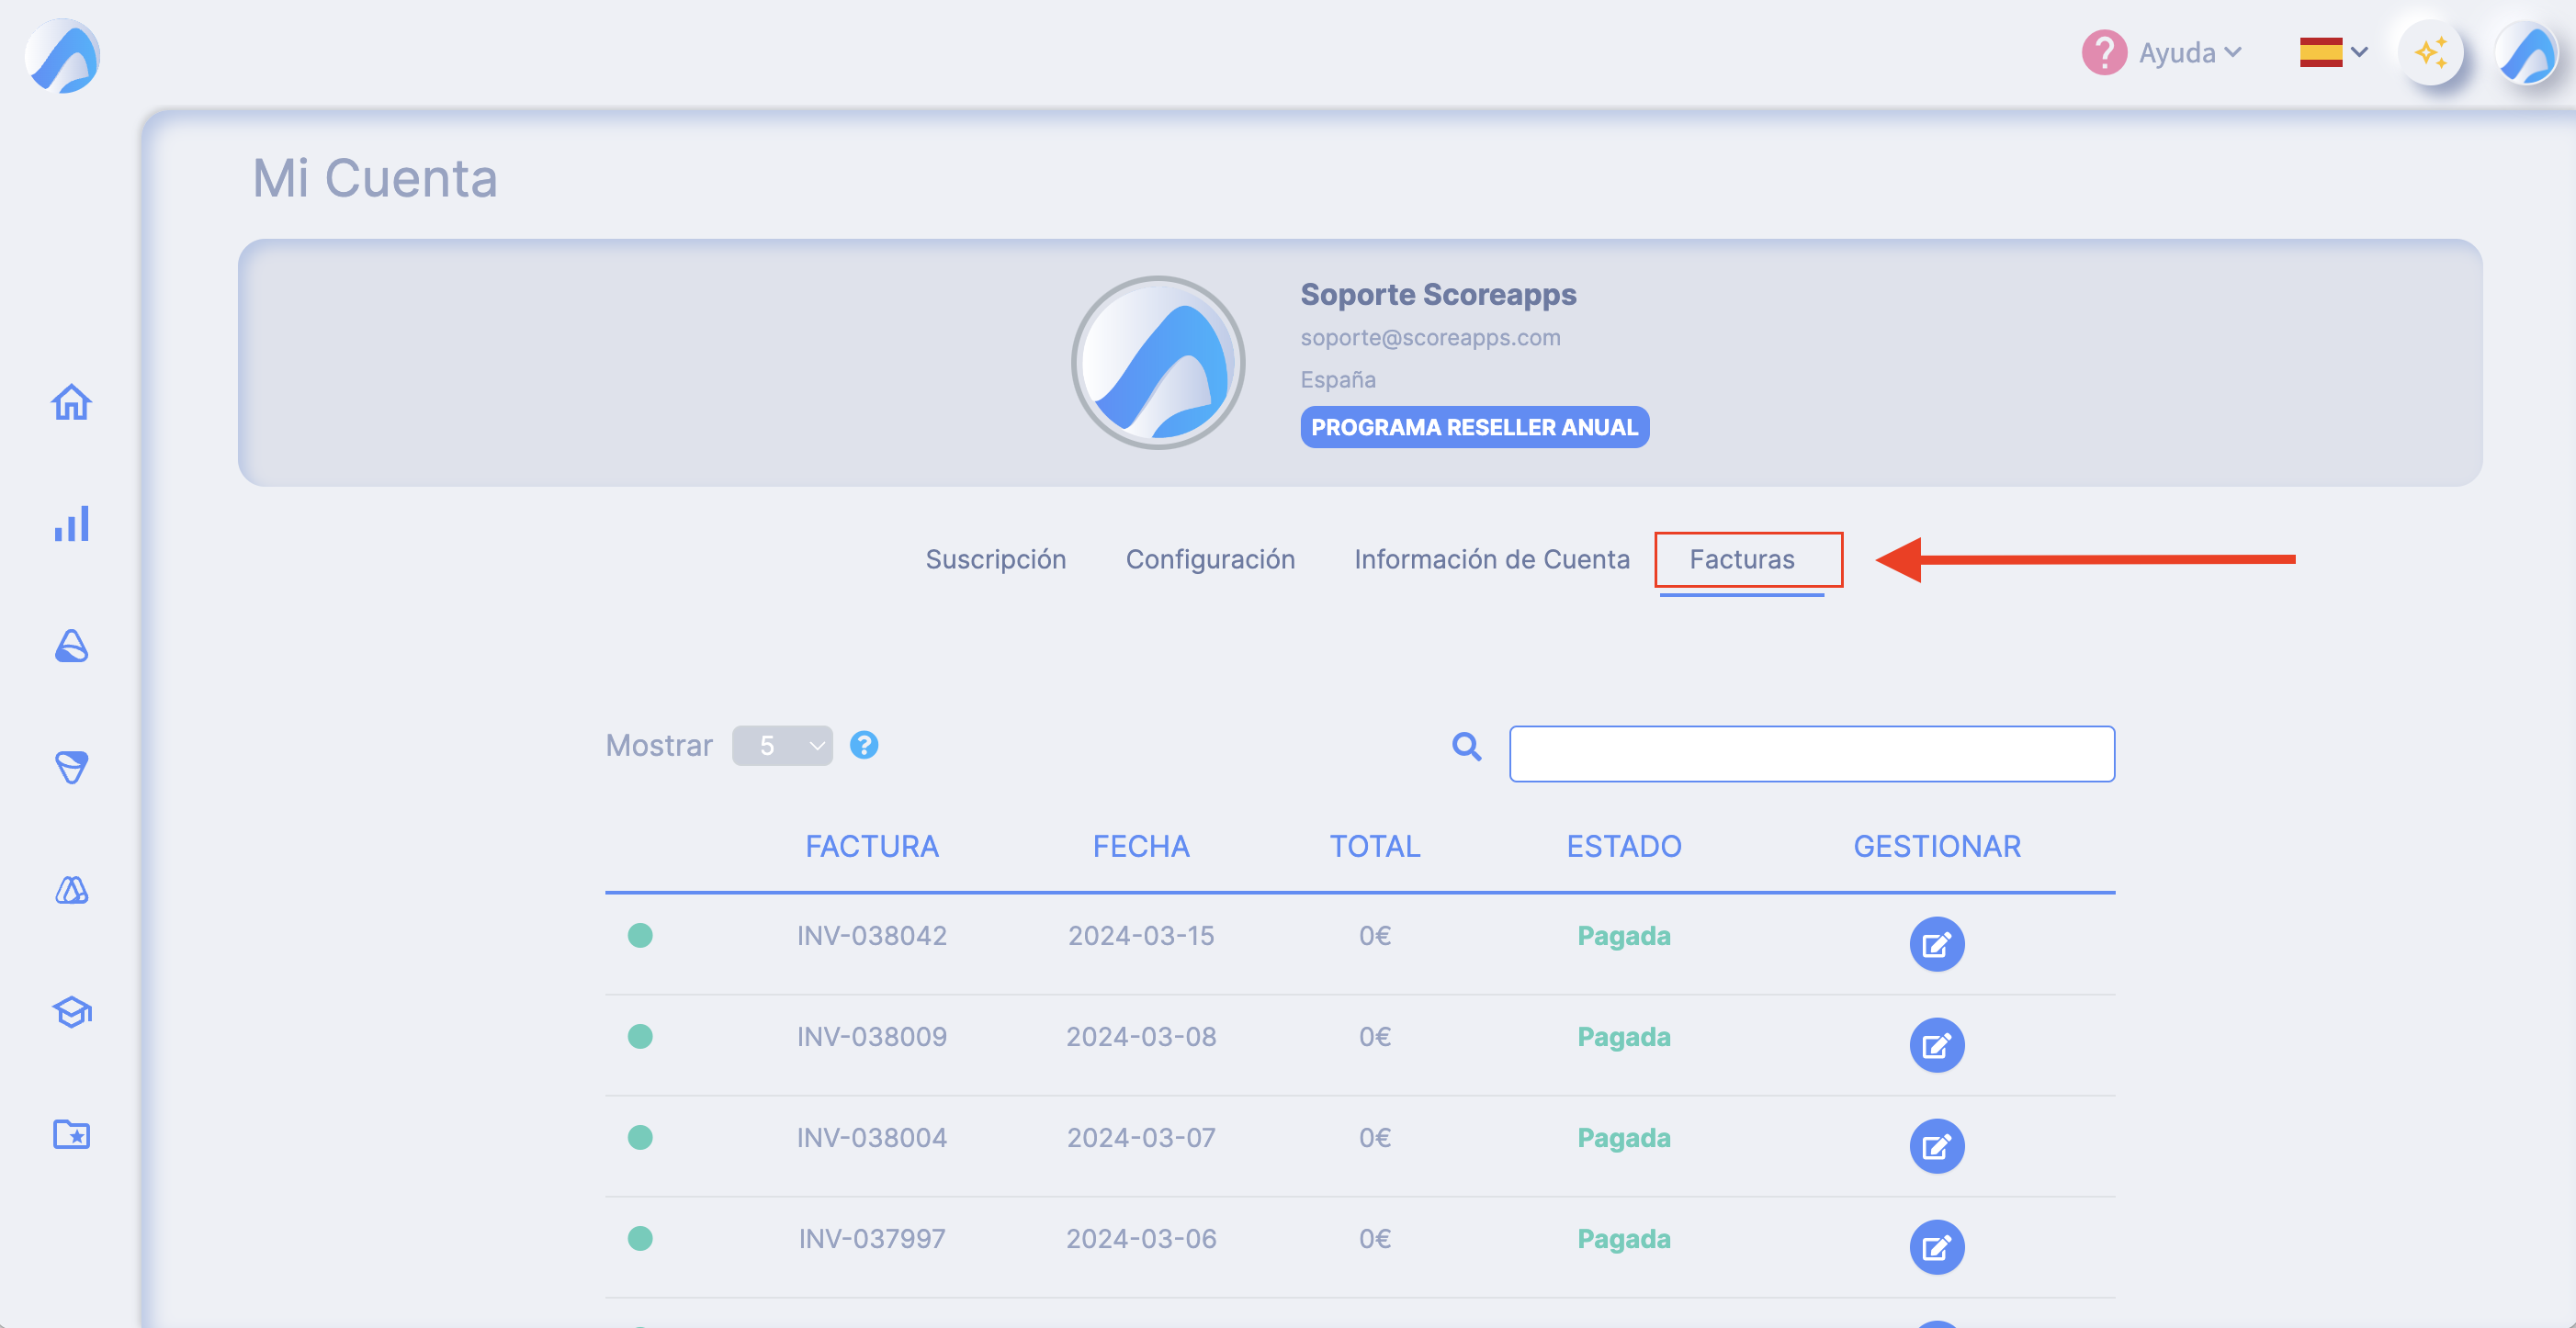
Task: Click green status dot for INV-037997
Action: 640,1238
